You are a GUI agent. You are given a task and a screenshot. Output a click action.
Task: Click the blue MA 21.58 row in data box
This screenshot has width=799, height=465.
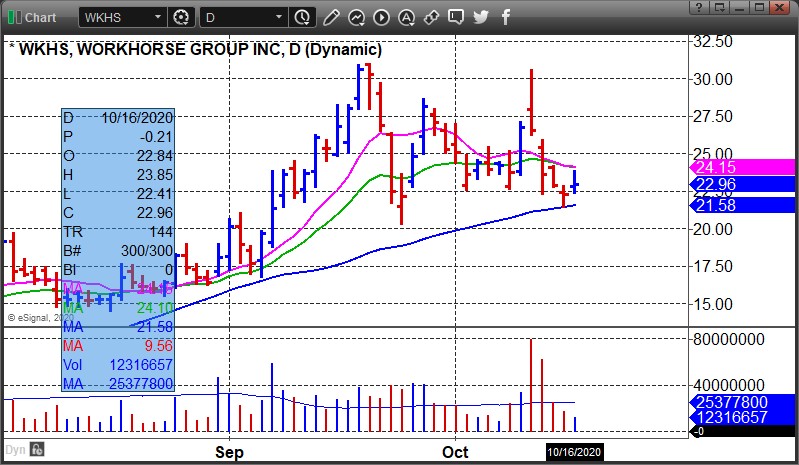118,326
